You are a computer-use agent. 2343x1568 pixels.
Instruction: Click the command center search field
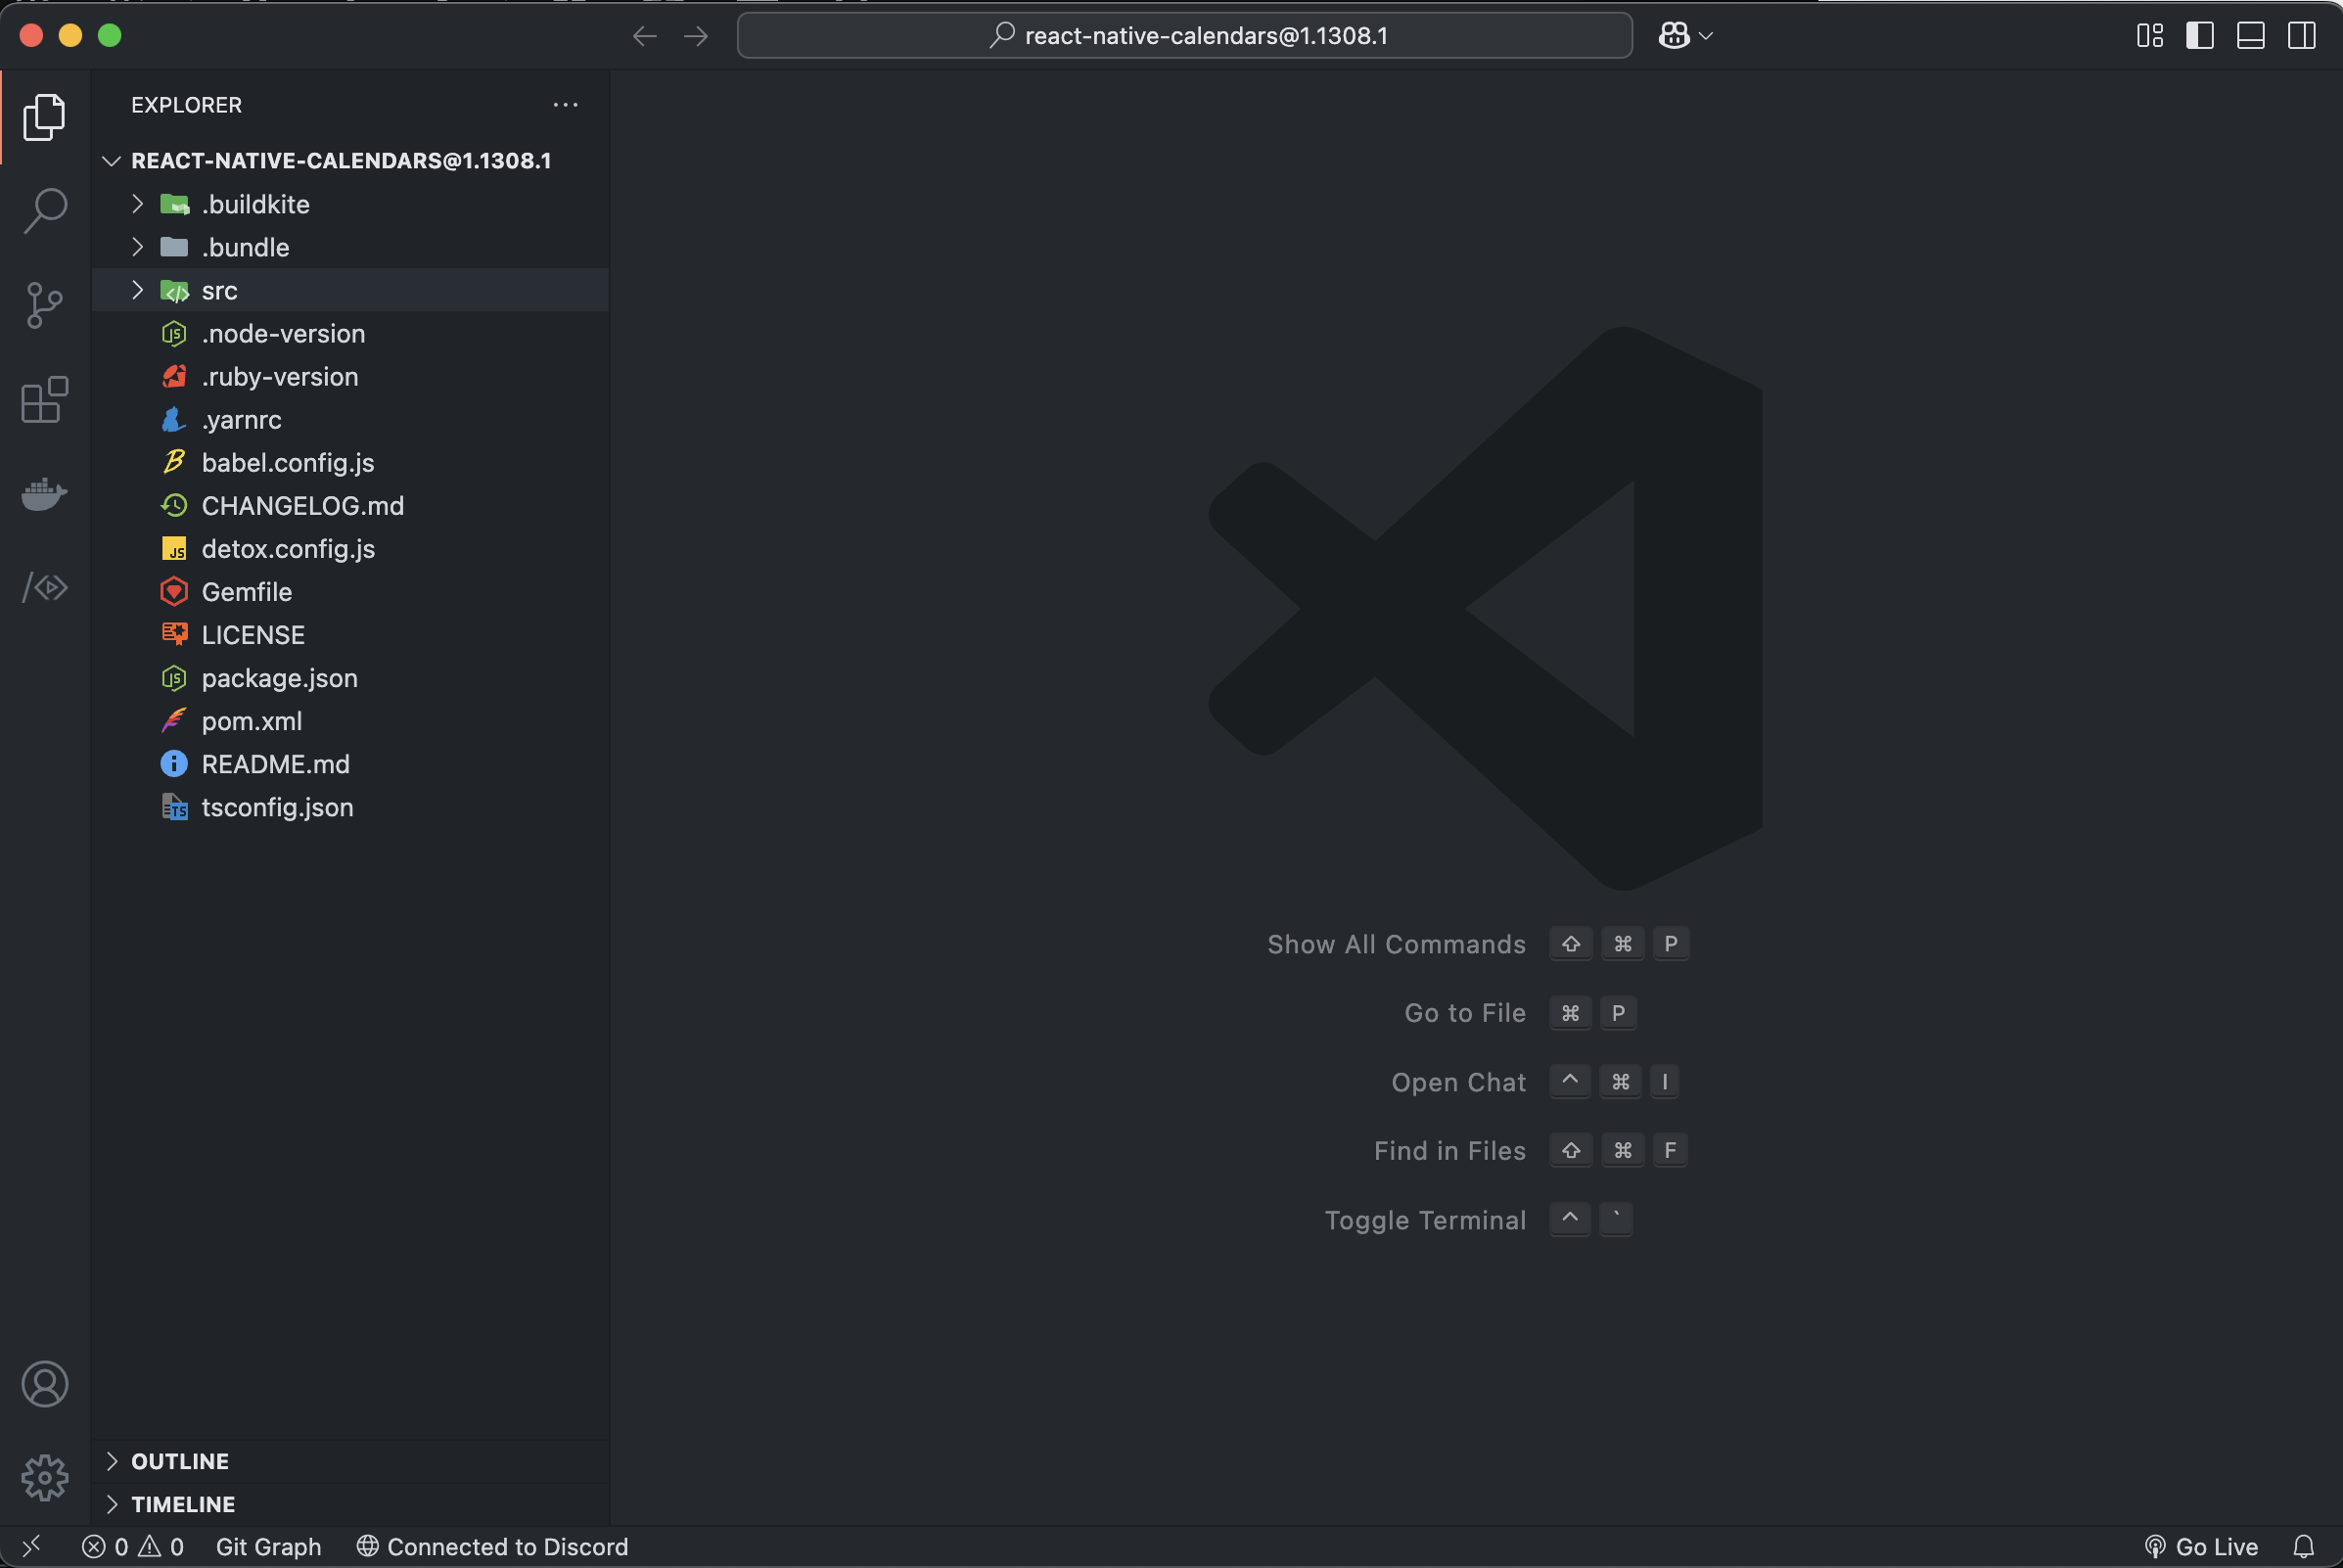point(1184,36)
